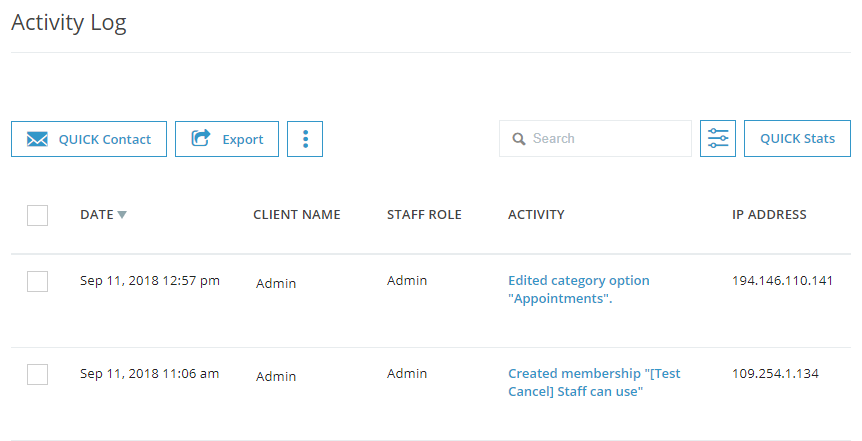Open the filter sliders icon button
The image size is (862, 441).
(718, 139)
